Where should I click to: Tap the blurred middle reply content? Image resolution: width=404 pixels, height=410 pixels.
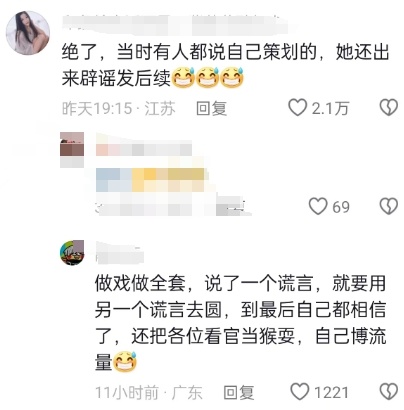pyautogui.click(x=152, y=180)
